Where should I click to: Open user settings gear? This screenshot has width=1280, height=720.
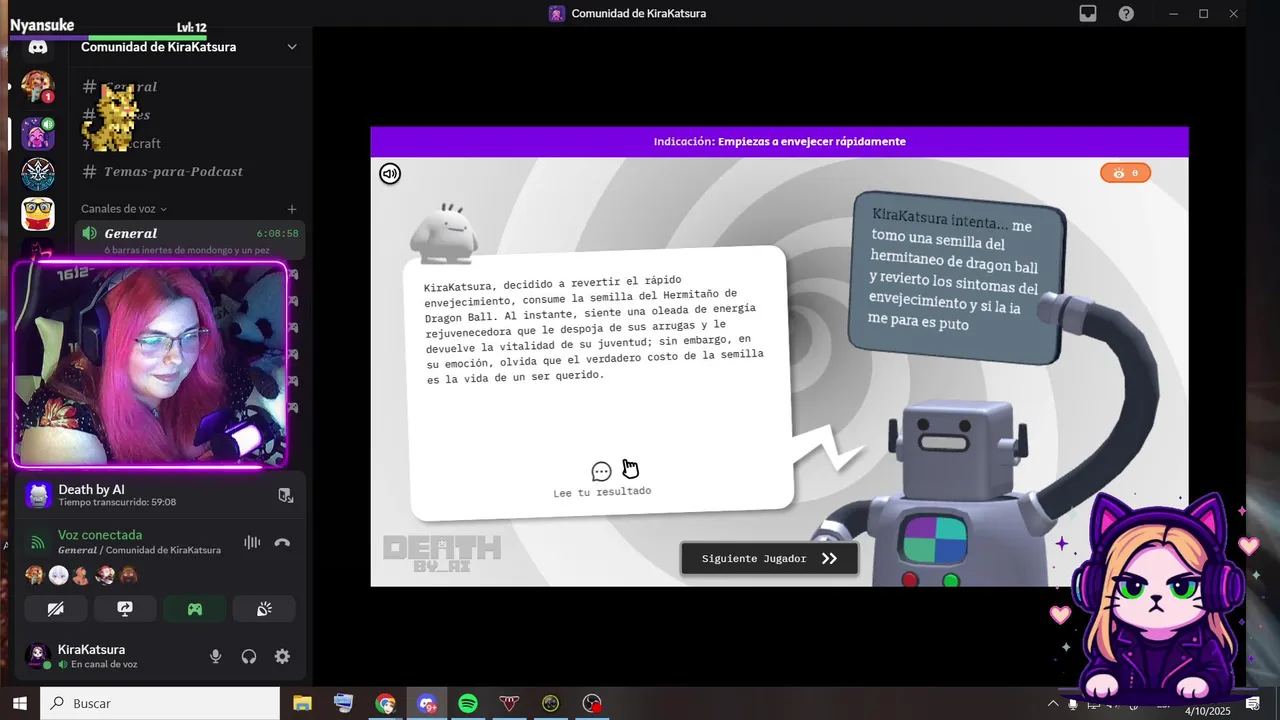click(282, 656)
